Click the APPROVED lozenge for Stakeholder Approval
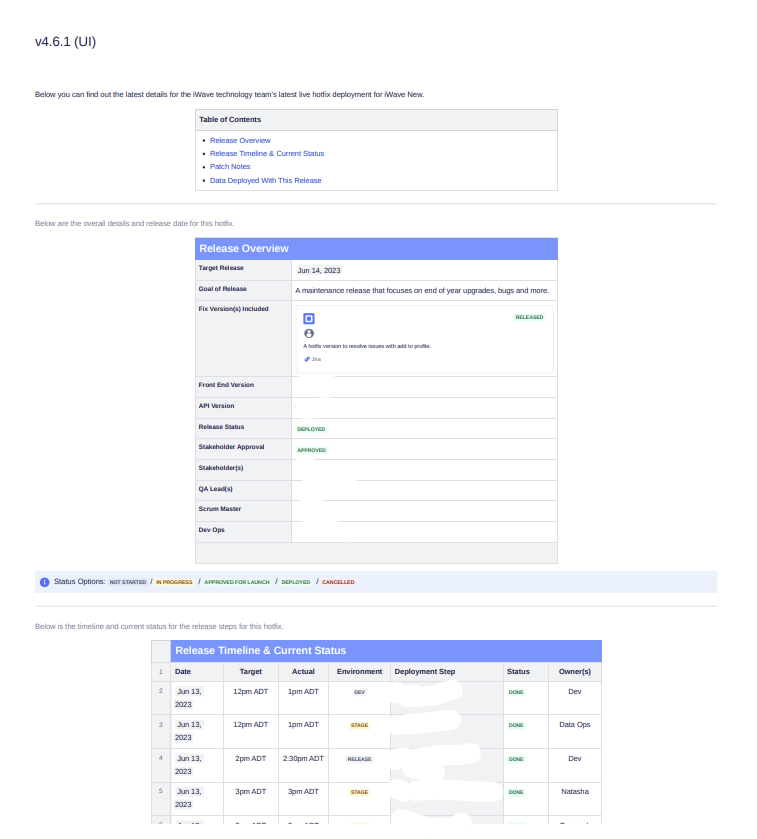Viewport: 757px width, 839px height. point(311,450)
